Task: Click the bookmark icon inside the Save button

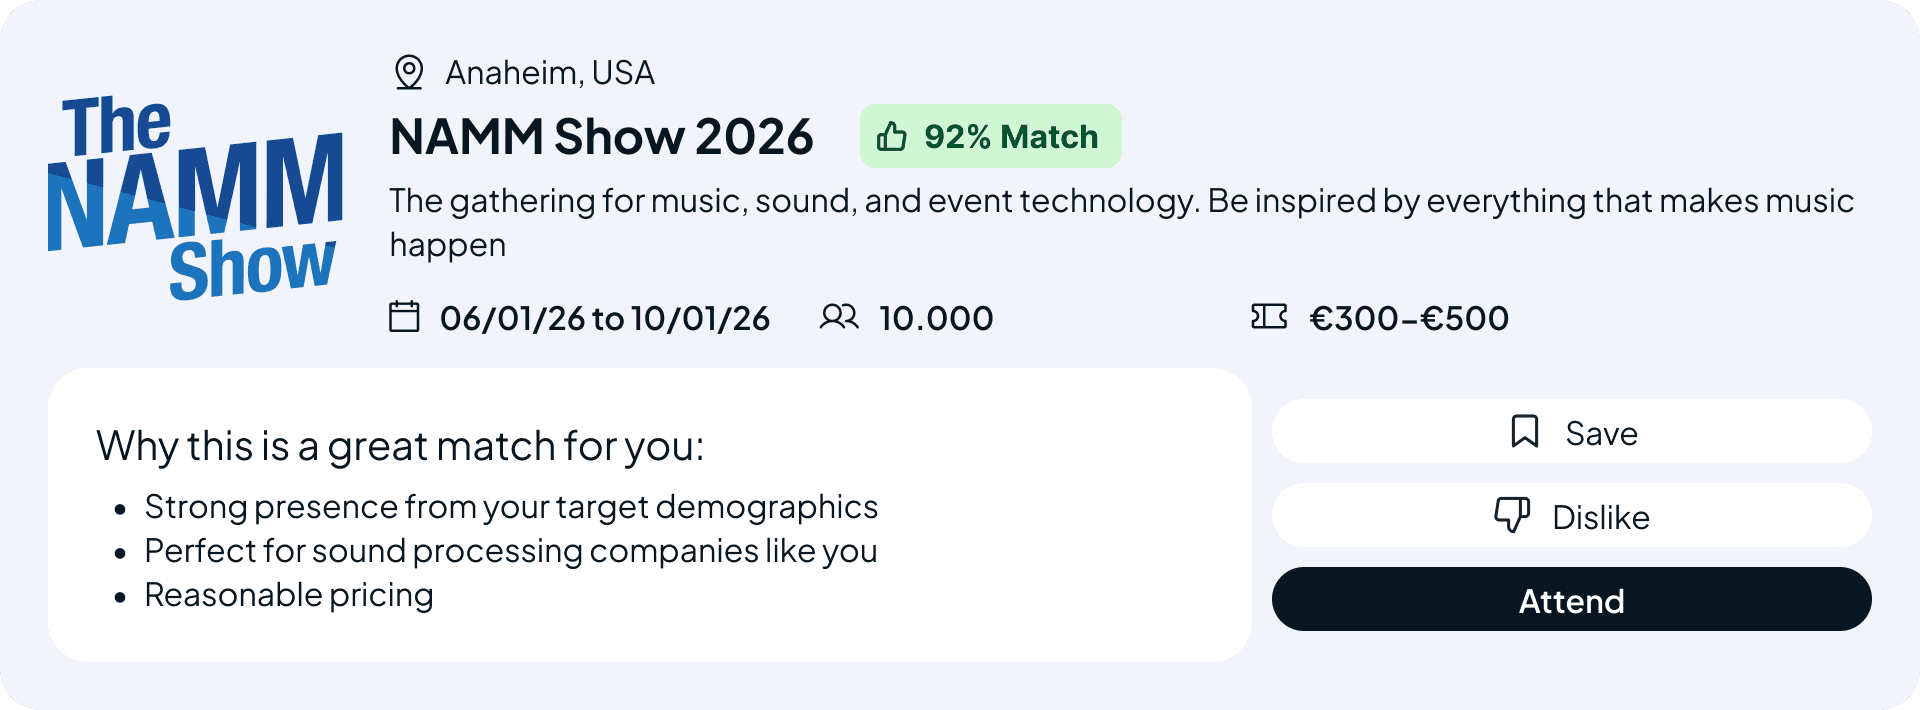Action: click(1523, 431)
